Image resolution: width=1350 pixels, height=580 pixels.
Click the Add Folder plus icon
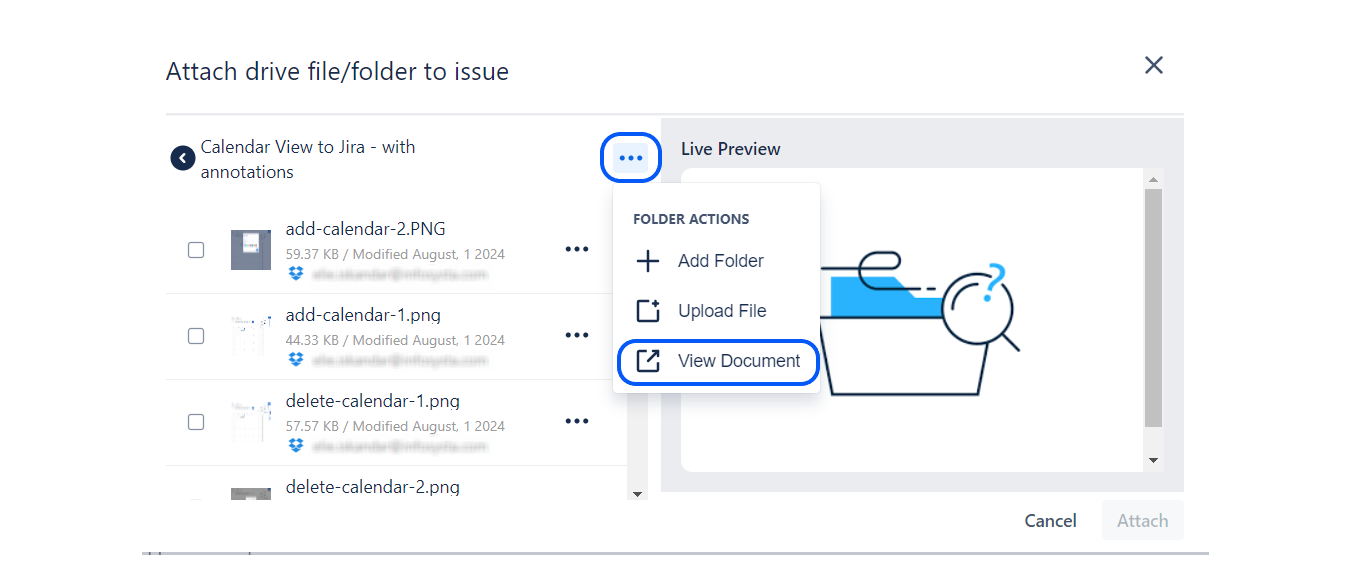click(648, 261)
